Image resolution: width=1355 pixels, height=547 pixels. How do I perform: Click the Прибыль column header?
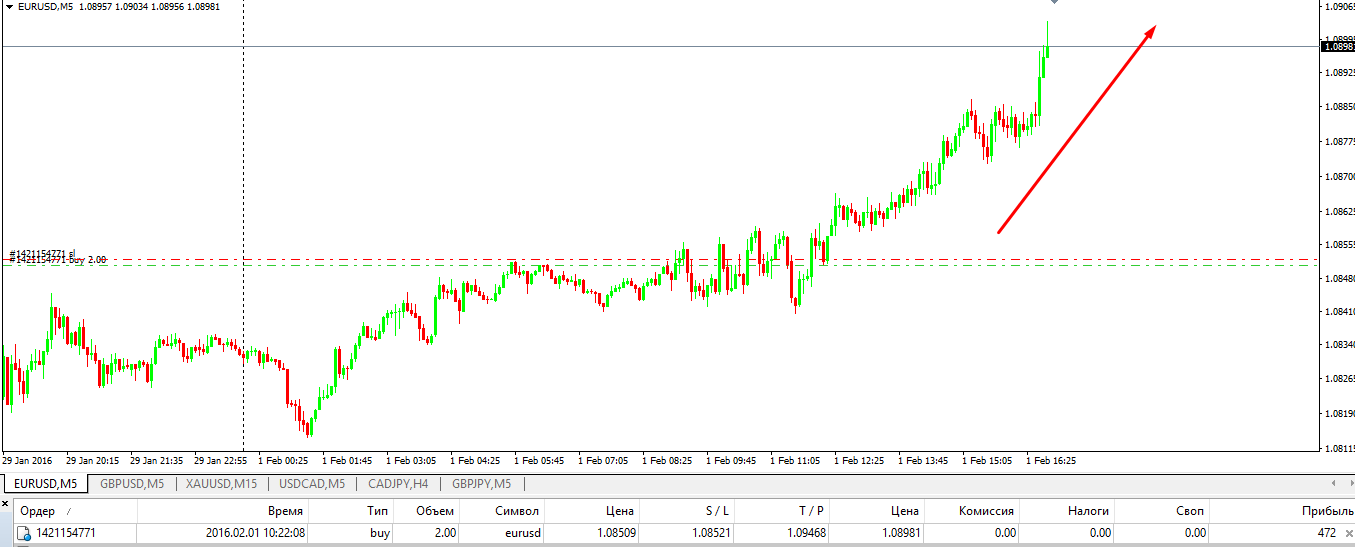(1320, 511)
